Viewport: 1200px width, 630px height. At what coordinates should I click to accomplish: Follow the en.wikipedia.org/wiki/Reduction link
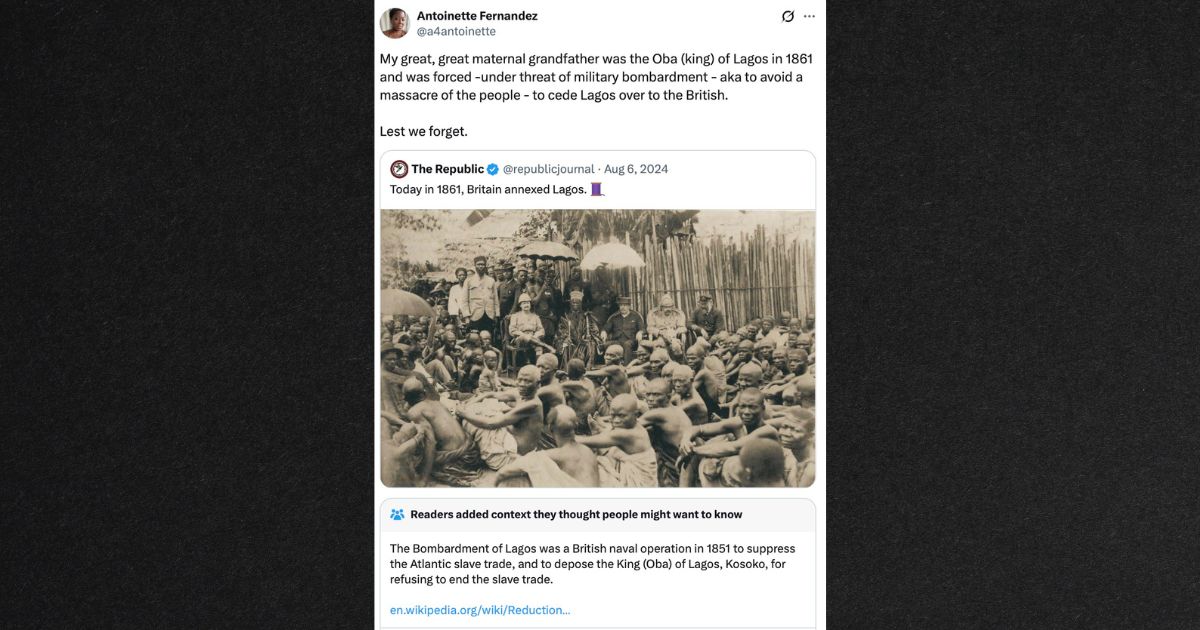[x=480, y=610]
